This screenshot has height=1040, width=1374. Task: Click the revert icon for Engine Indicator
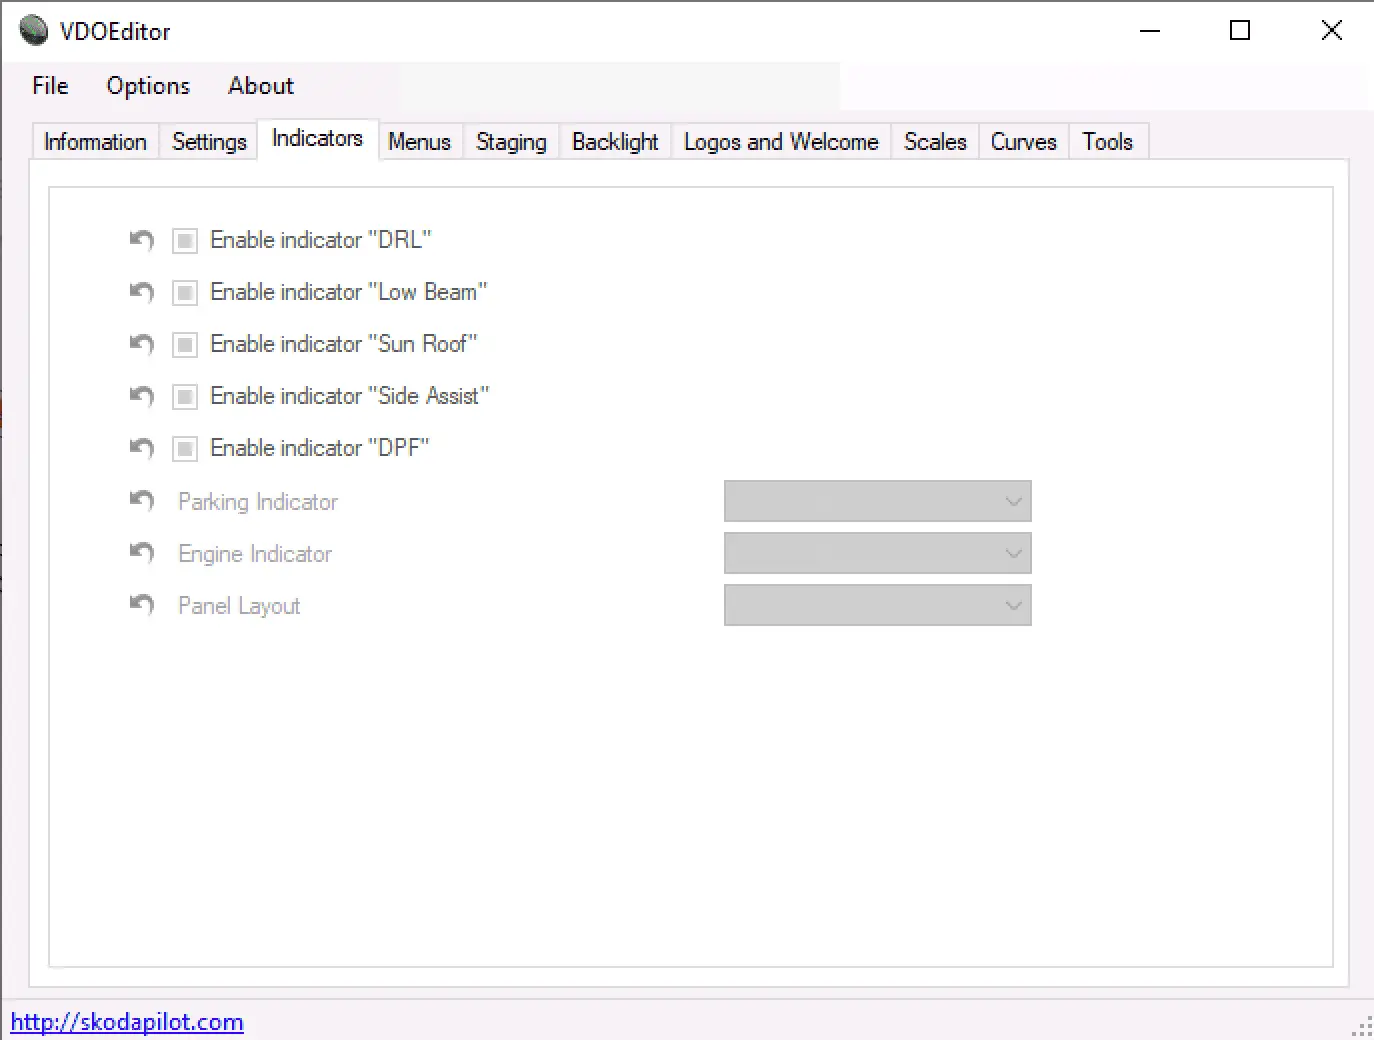coord(142,552)
